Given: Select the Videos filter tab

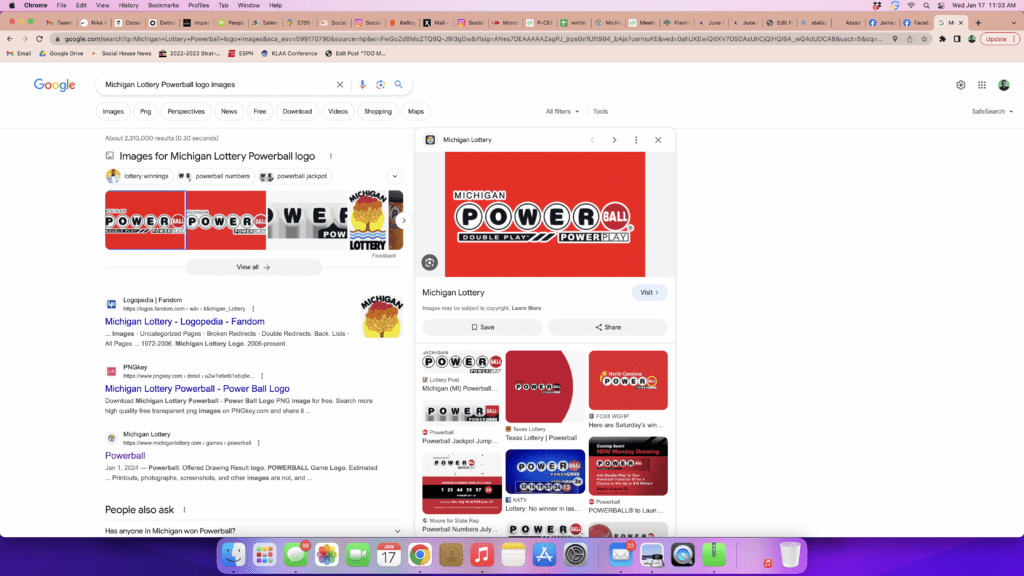Looking at the screenshot, I should 338,112.
